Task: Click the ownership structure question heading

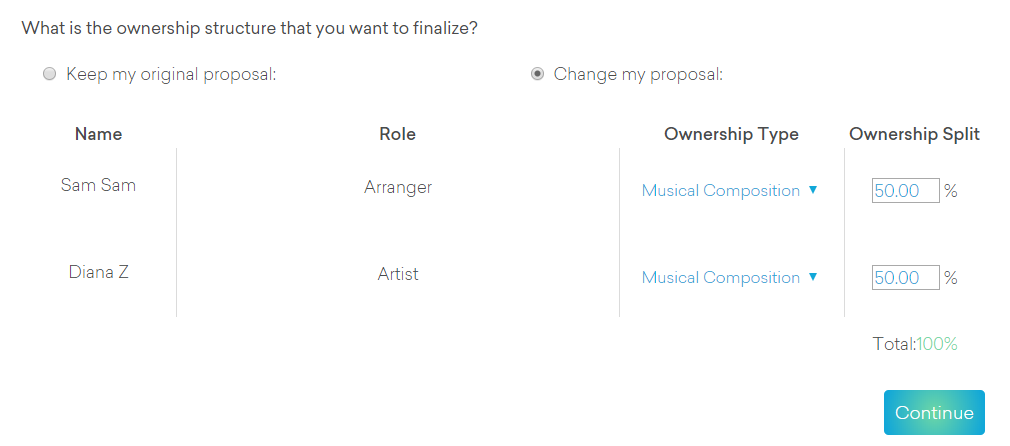Action: 249,28
